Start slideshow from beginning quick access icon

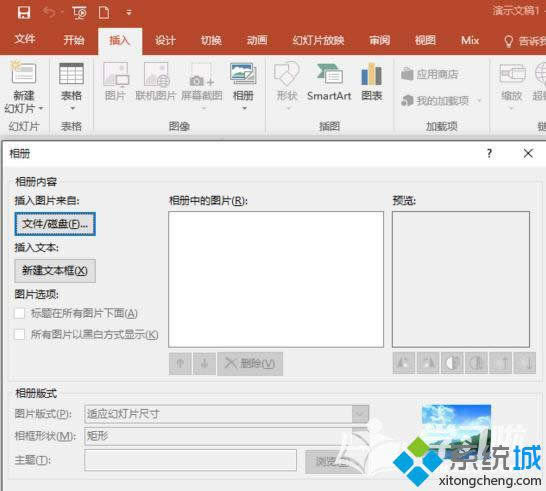(79, 13)
